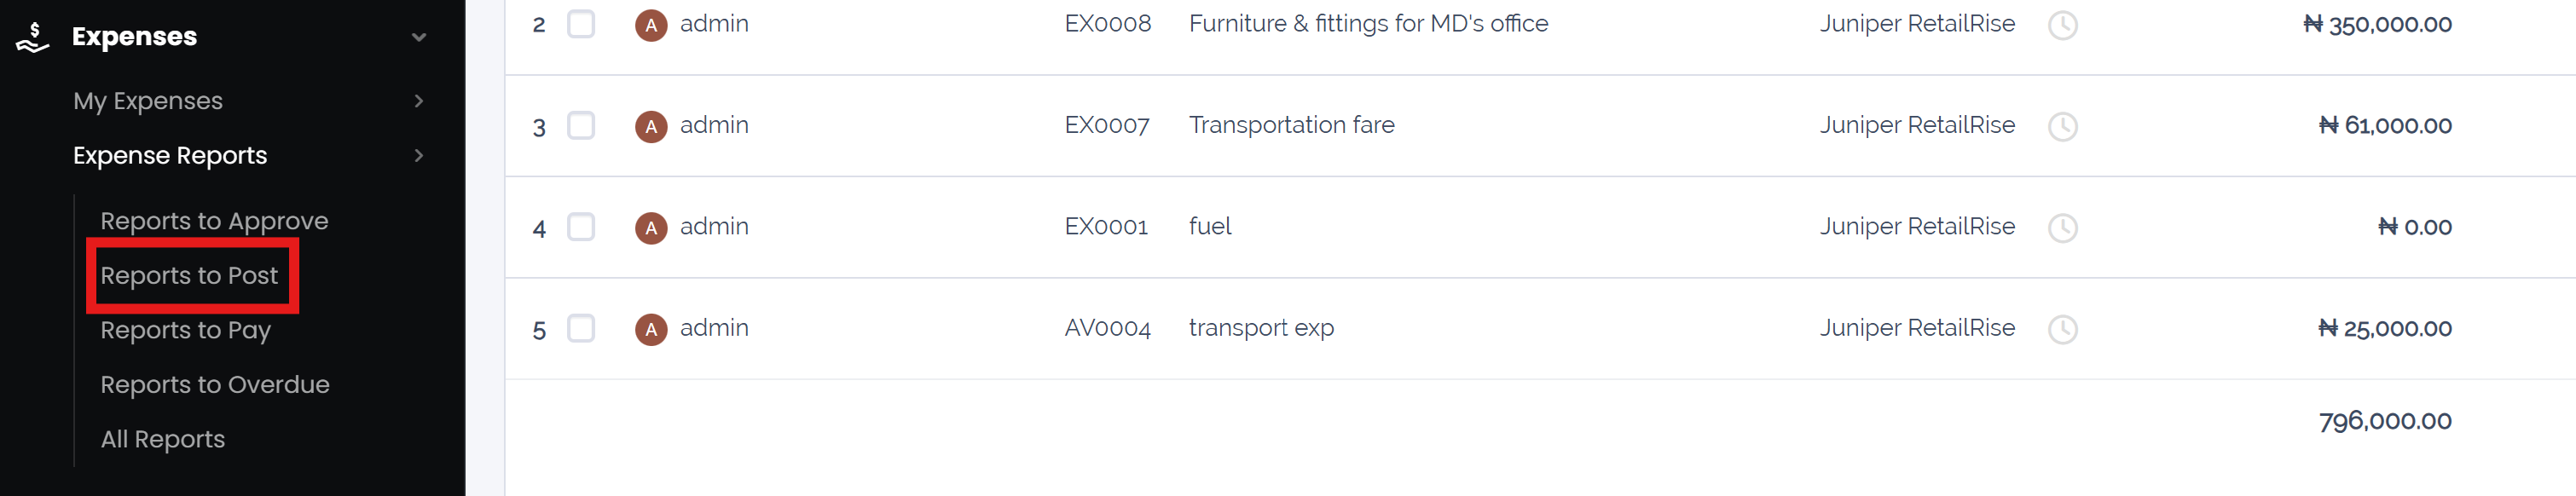Select the checkbox for transport exp entry

click(x=581, y=328)
